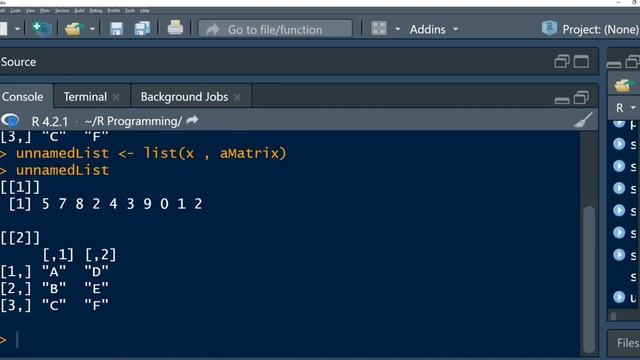Clear the console with the broom icon

click(583, 121)
